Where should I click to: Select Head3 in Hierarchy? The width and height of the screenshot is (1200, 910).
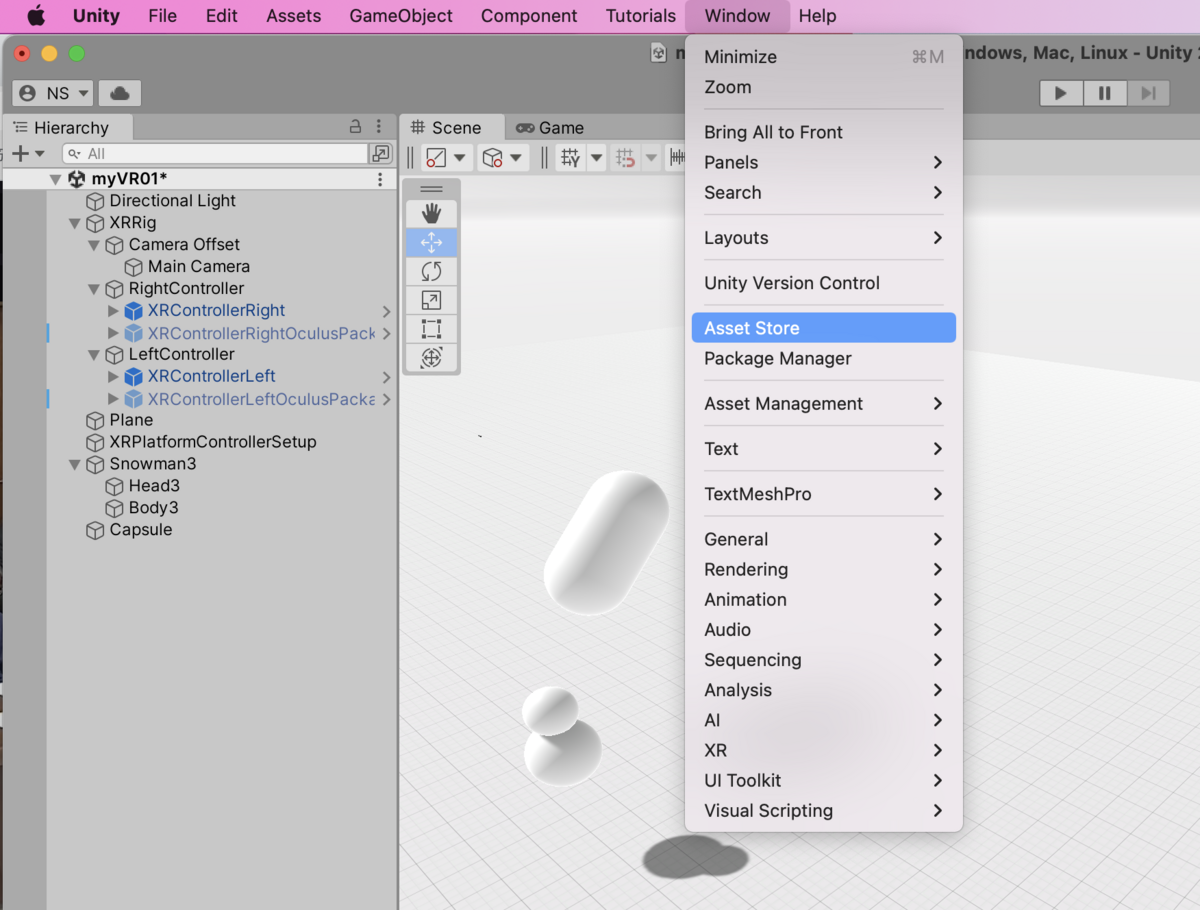(x=154, y=486)
